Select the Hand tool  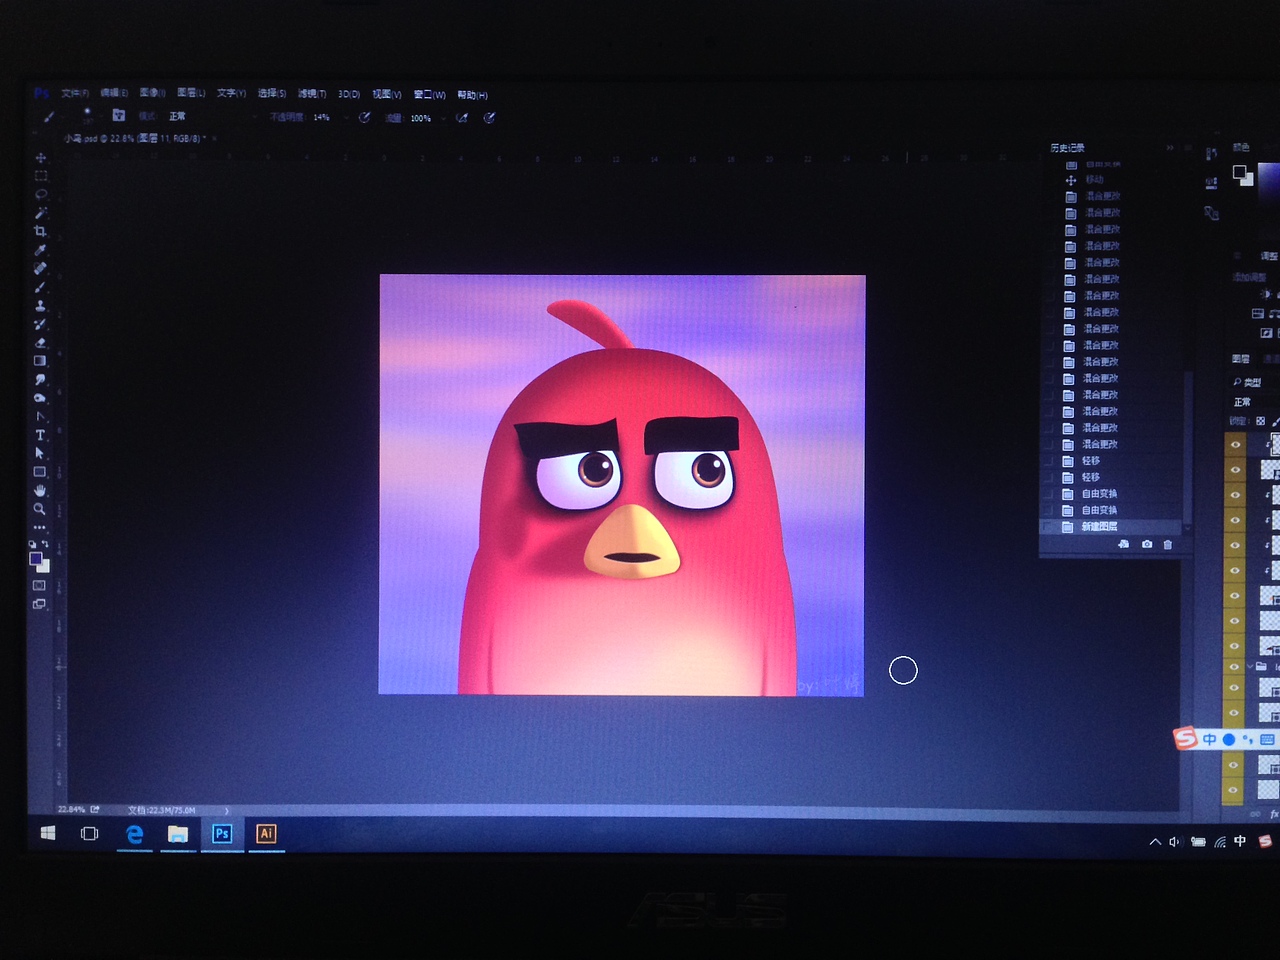tap(40, 490)
